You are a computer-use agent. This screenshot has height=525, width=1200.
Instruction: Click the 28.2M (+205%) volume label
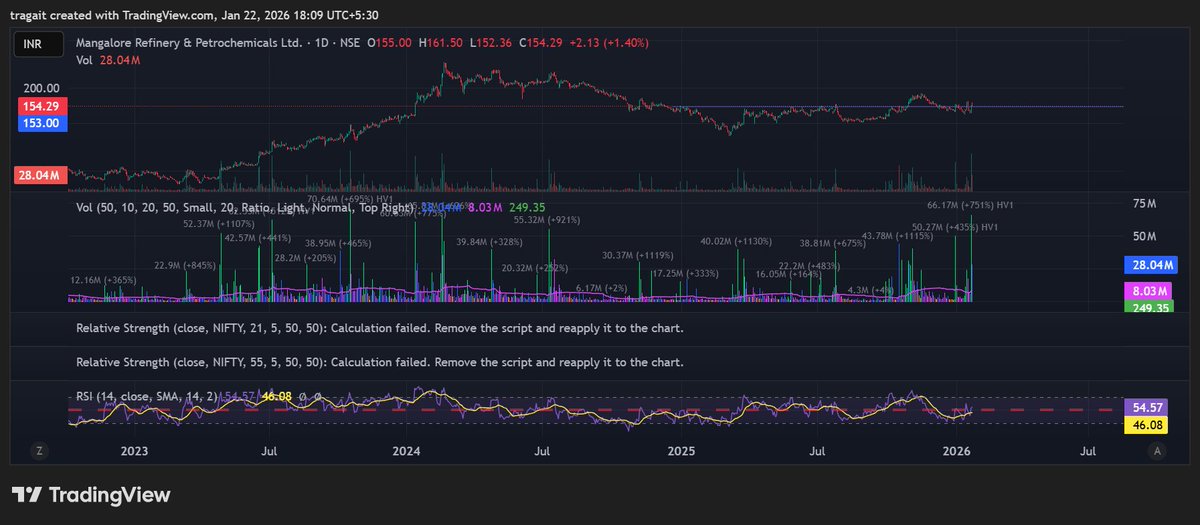(x=305, y=258)
